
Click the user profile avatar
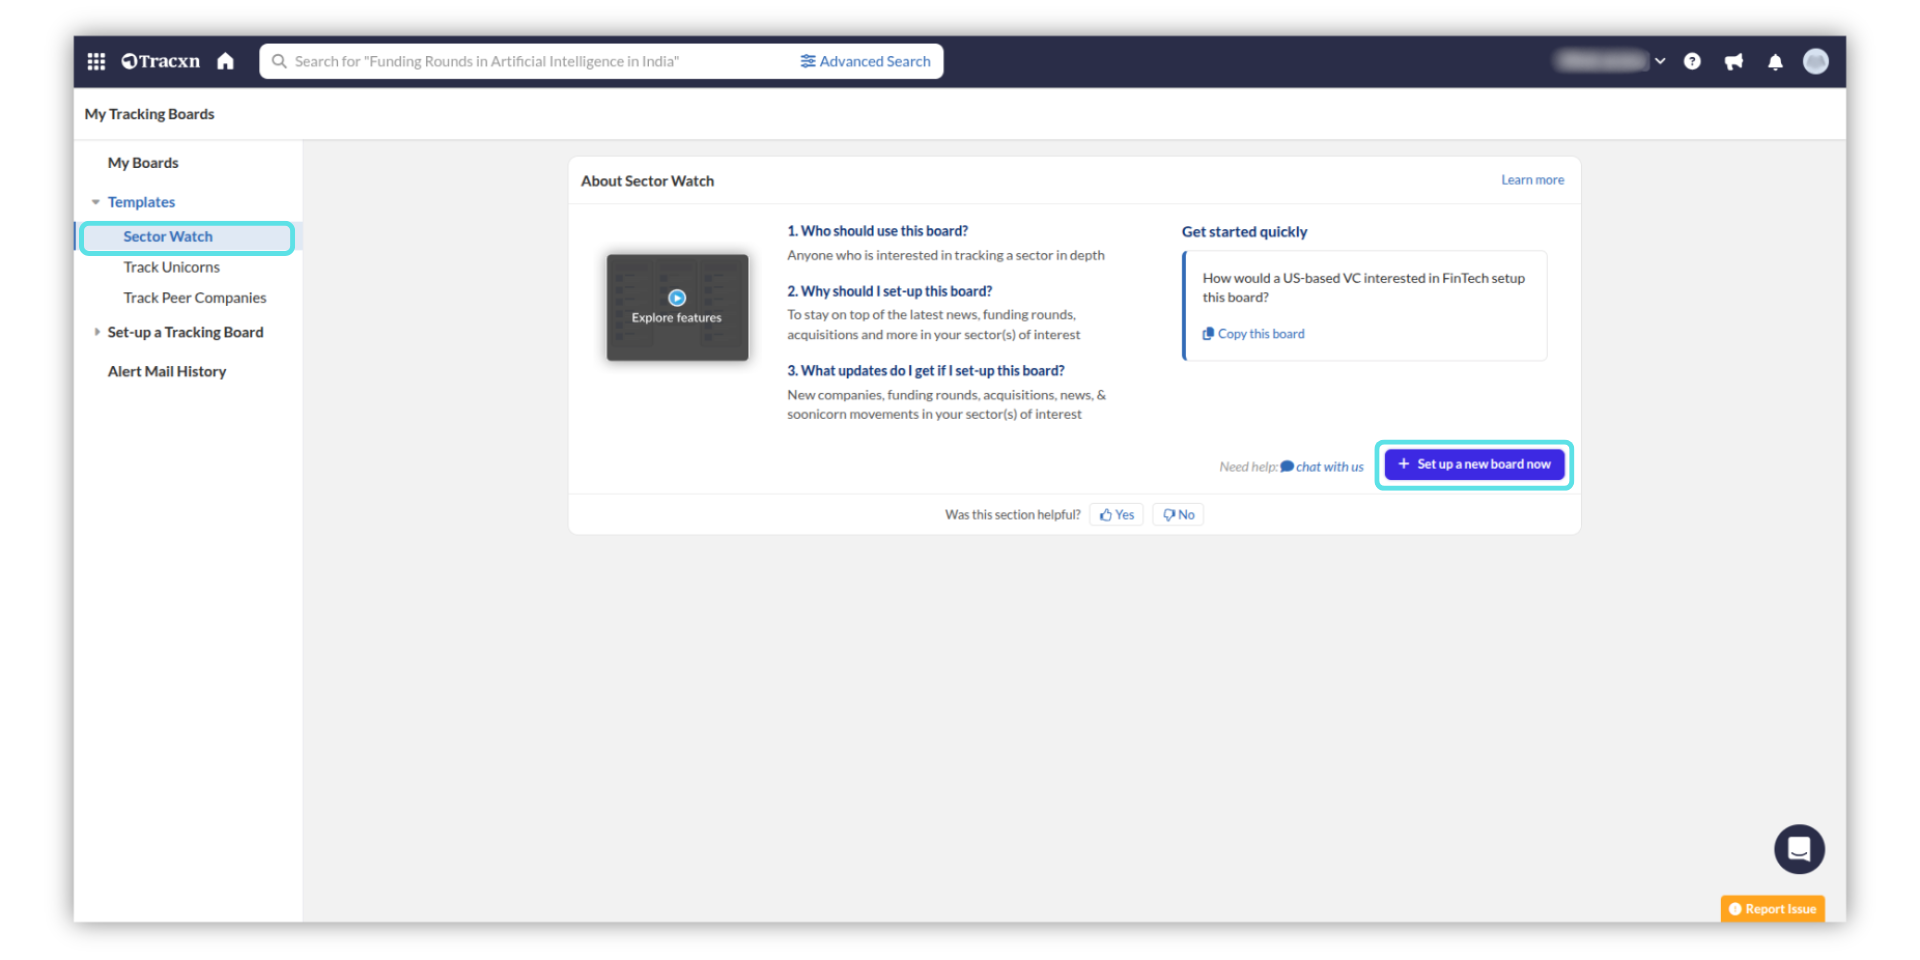tap(1815, 62)
